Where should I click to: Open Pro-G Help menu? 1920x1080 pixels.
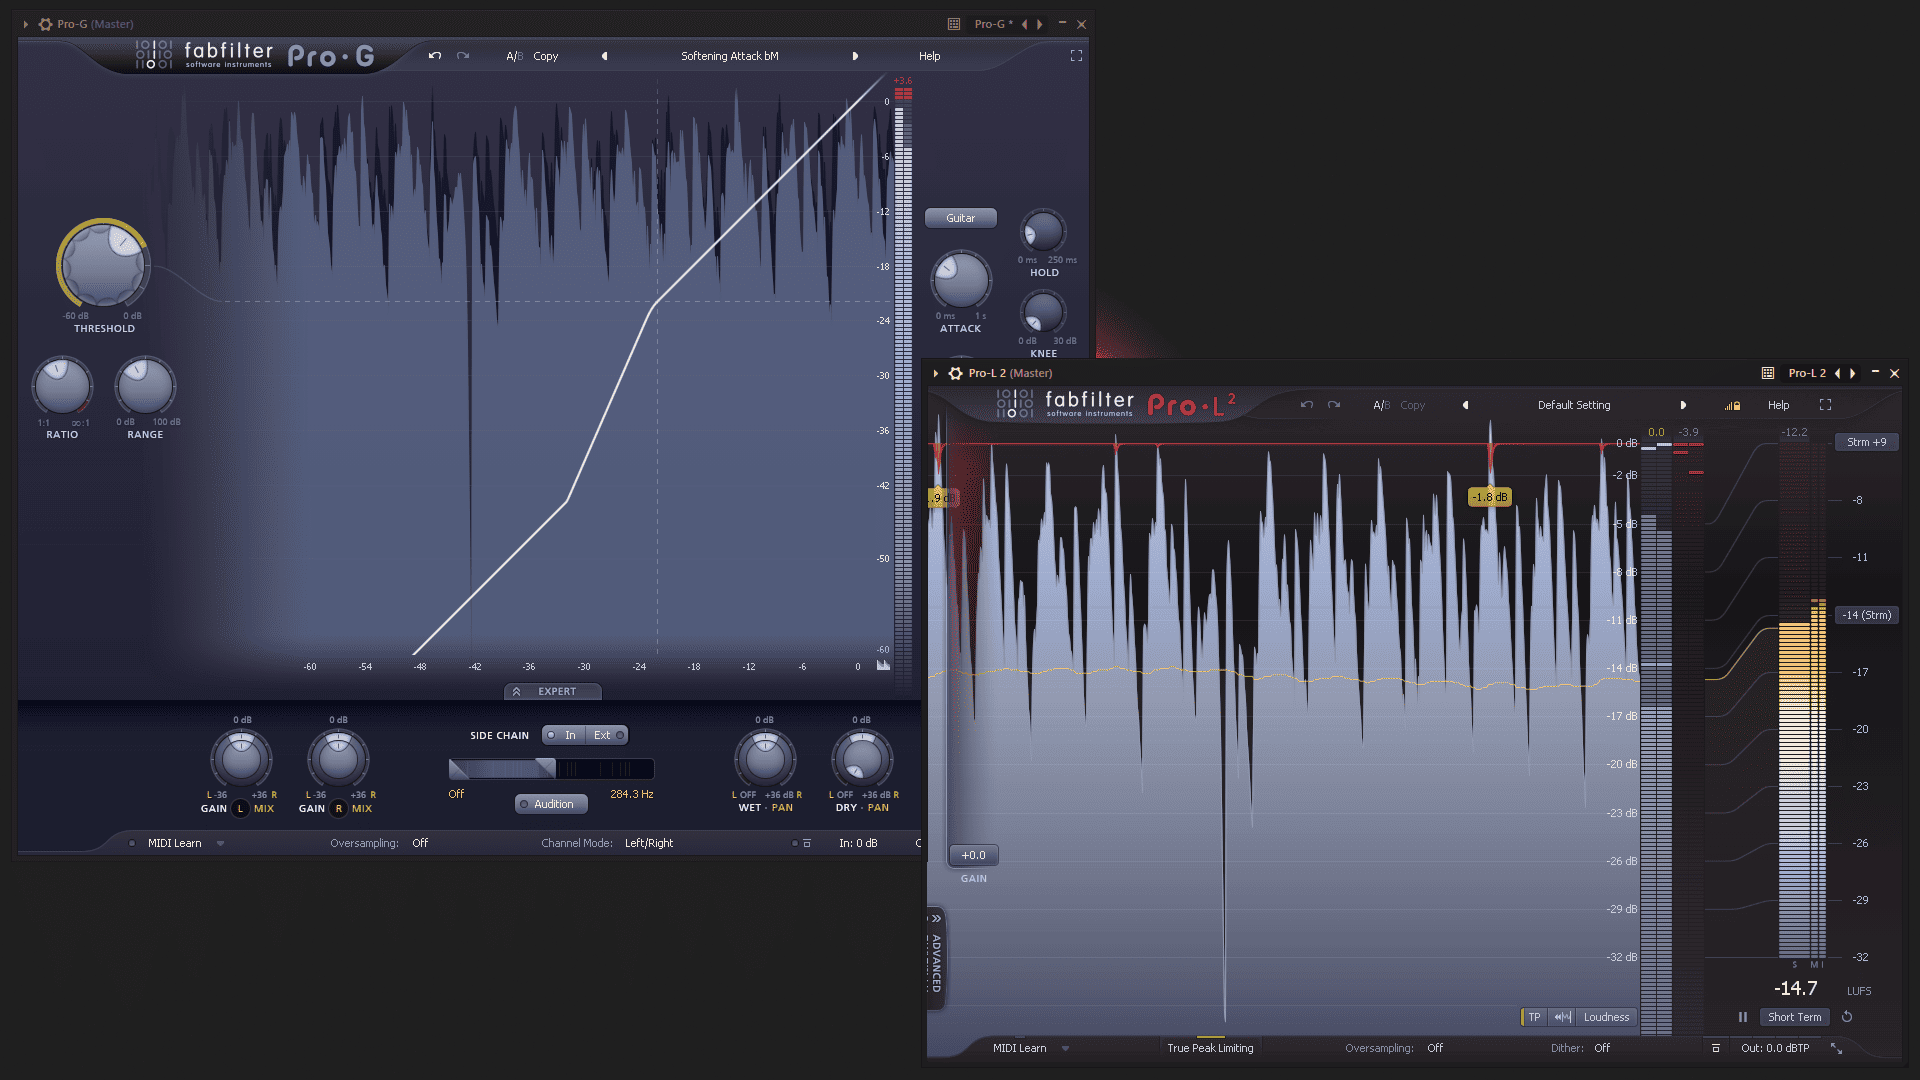click(x=929, y=56)
